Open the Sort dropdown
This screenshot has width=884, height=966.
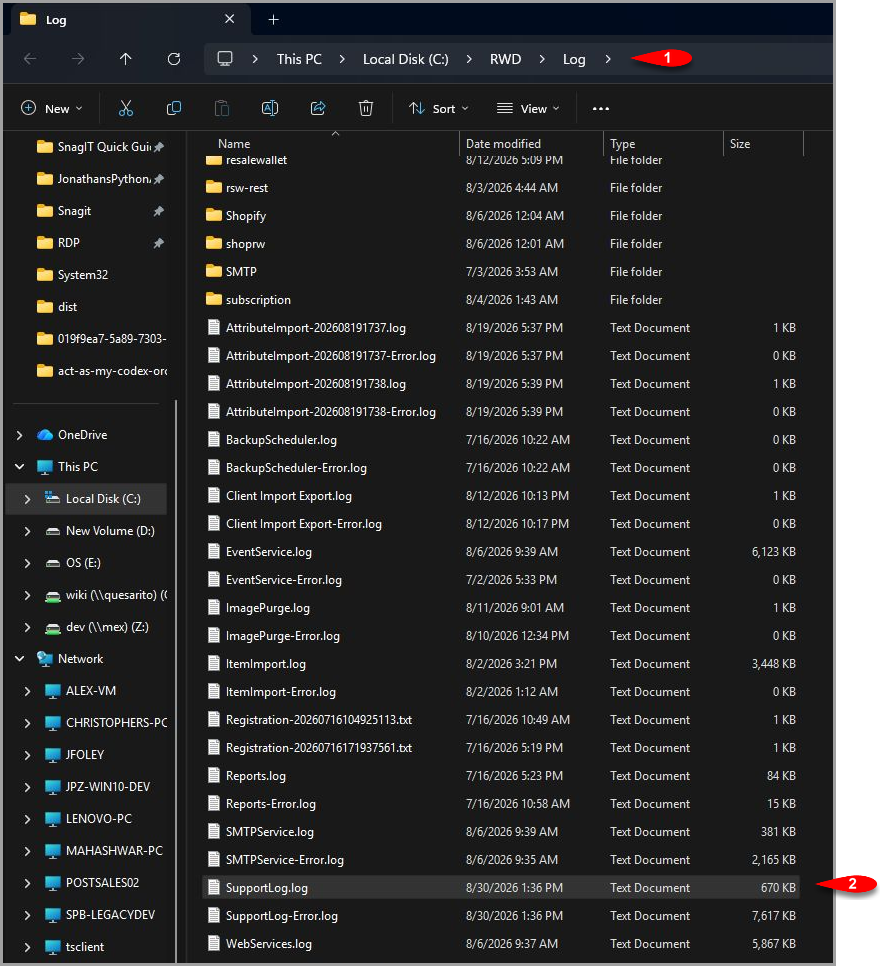[x=439, y=108]
